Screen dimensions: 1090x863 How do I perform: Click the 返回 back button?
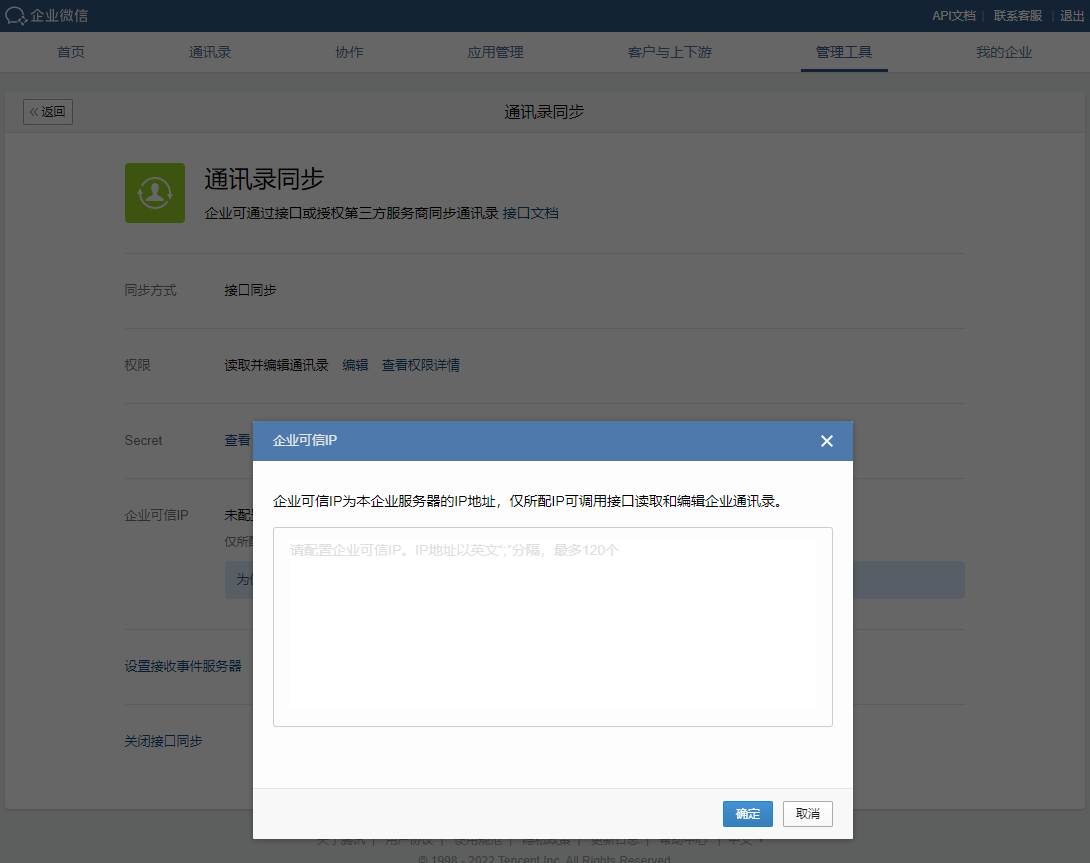click(x=48, y=112)
